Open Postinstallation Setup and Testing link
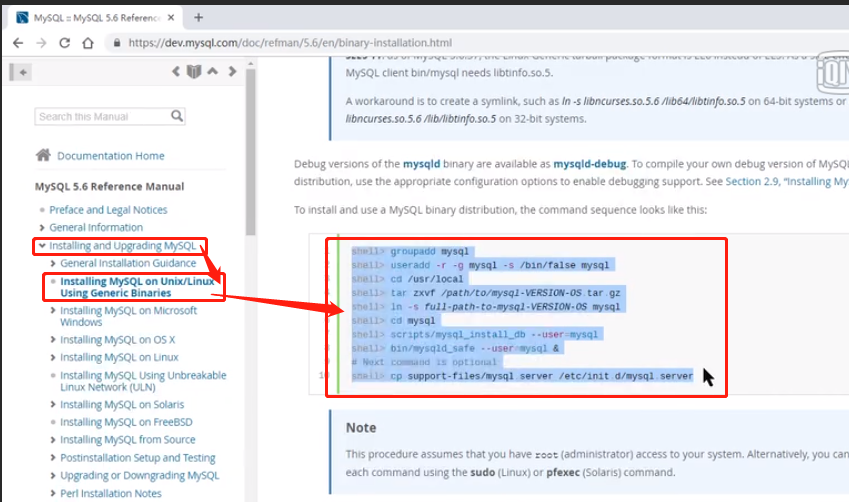The width and height of the screenshot is (849, 502). [x=138, y=458]
